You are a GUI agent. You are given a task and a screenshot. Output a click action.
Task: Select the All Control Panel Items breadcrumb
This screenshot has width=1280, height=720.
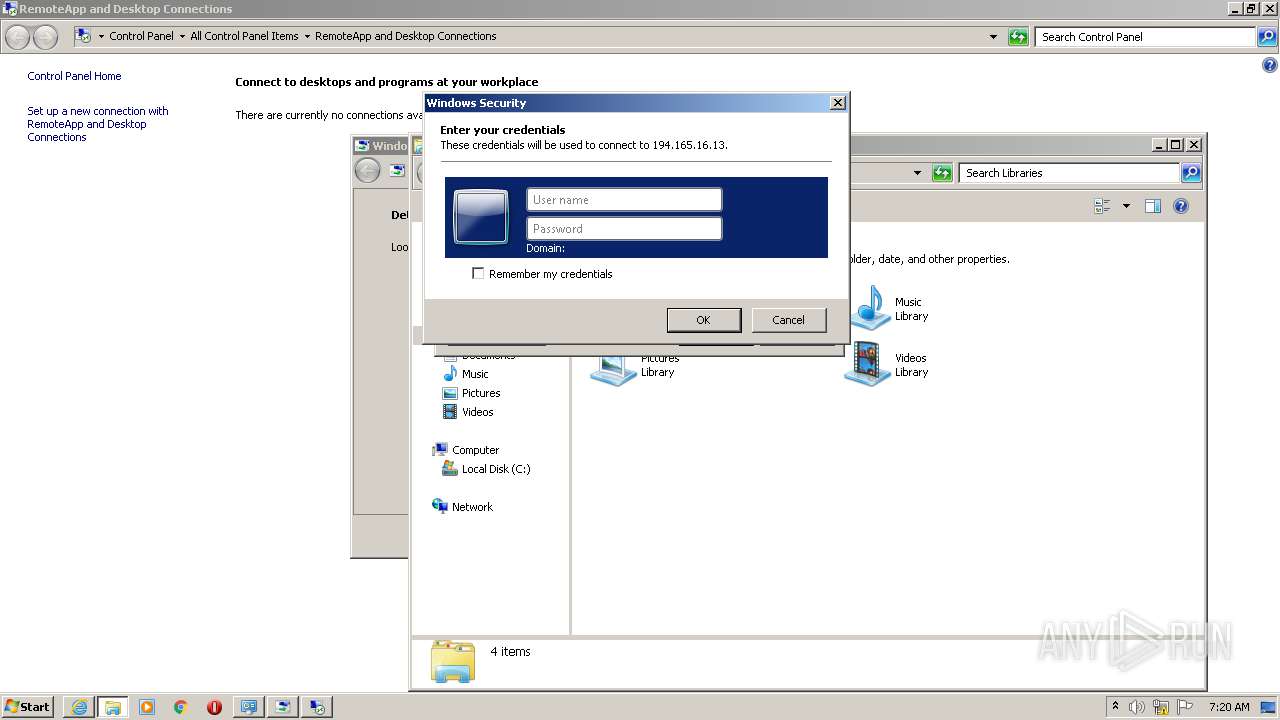click(x=244, y=36)
